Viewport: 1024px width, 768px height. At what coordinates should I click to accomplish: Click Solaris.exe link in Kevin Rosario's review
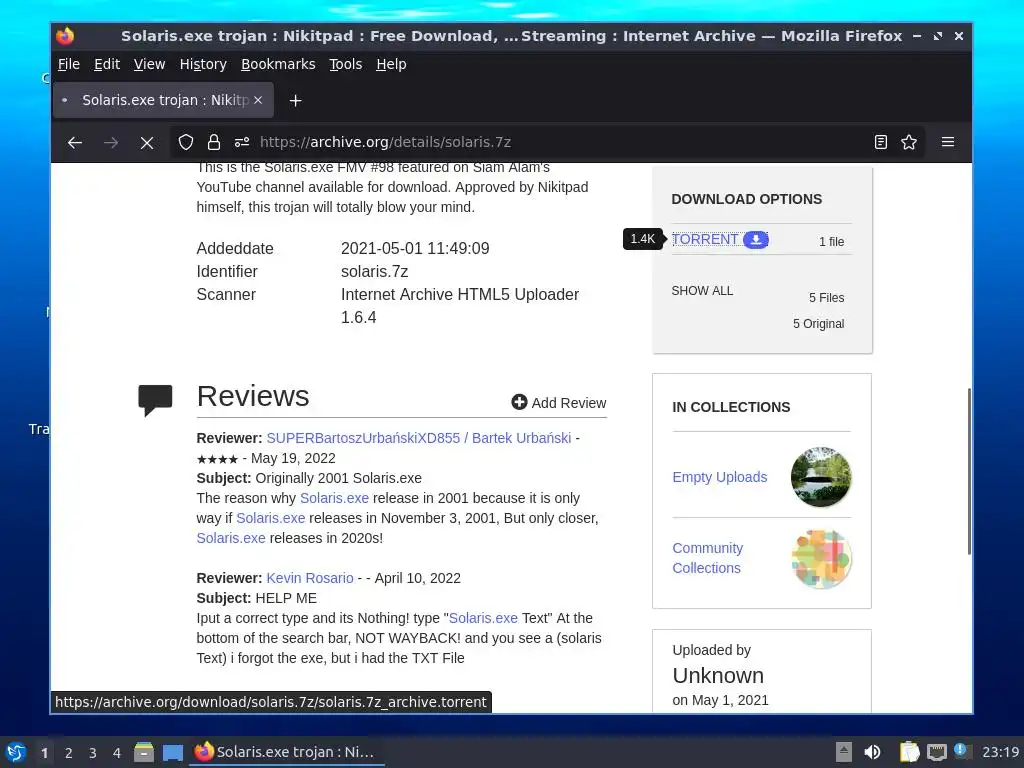[483, 618]
